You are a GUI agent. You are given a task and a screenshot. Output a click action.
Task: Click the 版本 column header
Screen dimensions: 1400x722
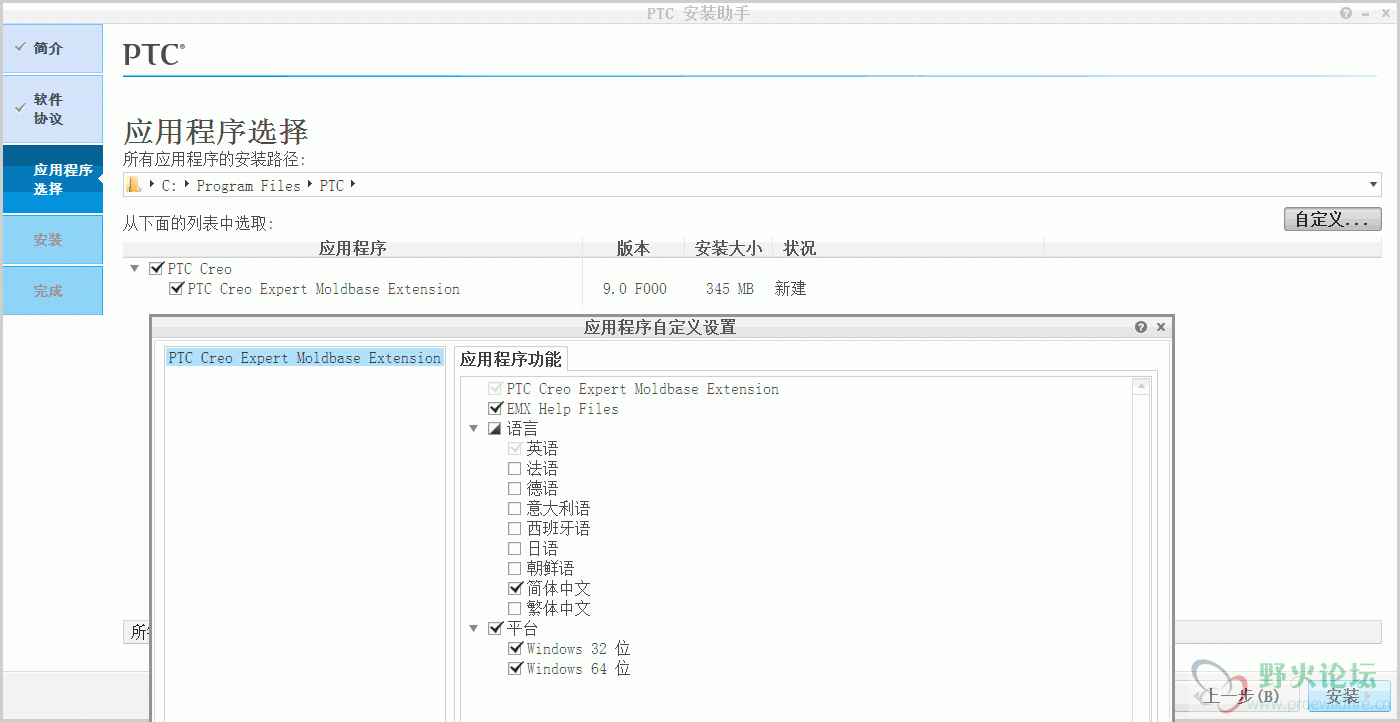[x=633, y=248]
